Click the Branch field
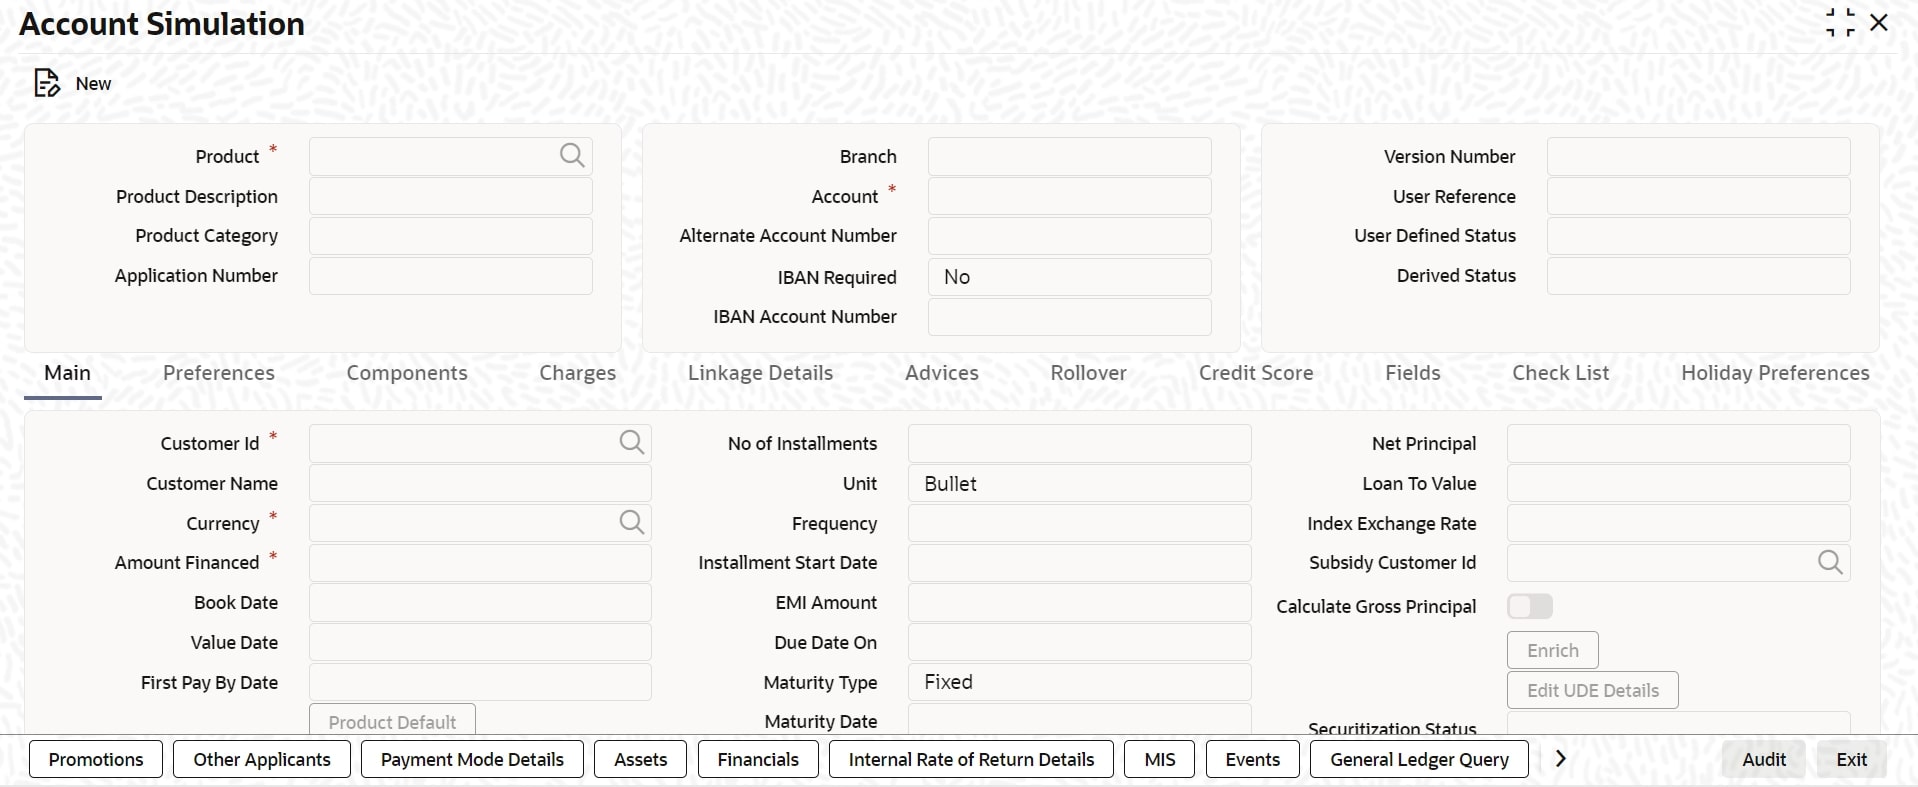Screen dimensions: 1918x787 pyautogui.click(x=1070, y=156)
